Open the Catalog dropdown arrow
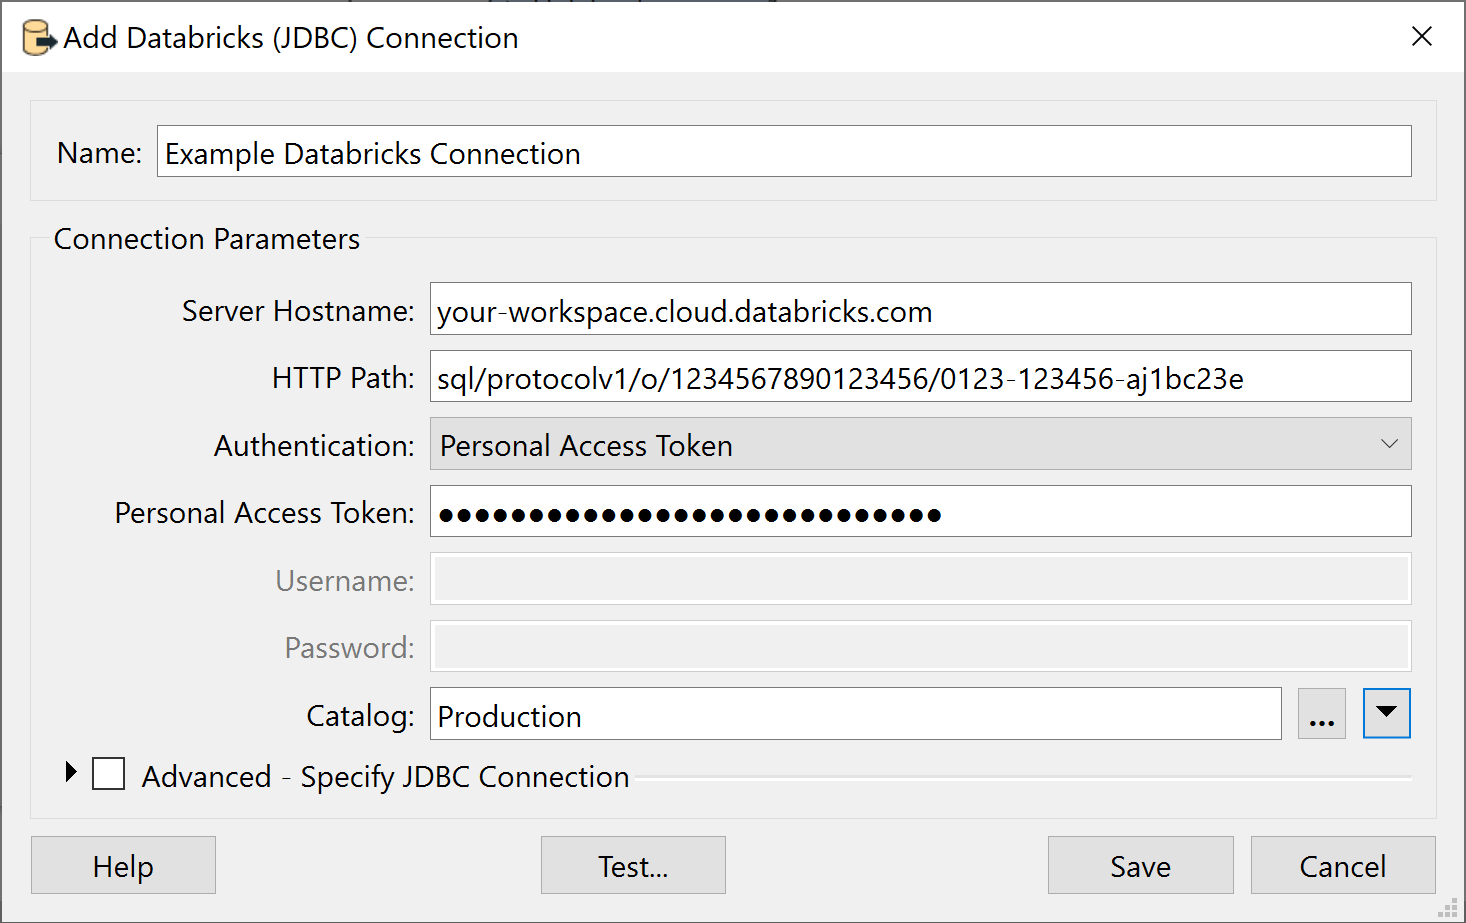This screenshot has width=1466, height=923. coord(1387,713)
